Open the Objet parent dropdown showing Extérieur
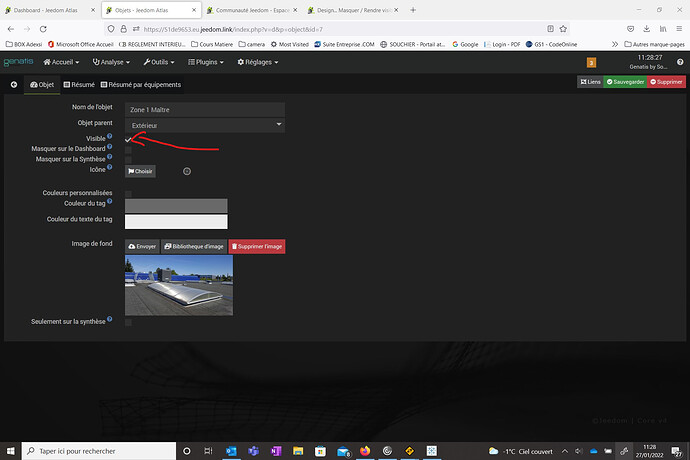This screenshot has width=690, height=460. (205, 125)
